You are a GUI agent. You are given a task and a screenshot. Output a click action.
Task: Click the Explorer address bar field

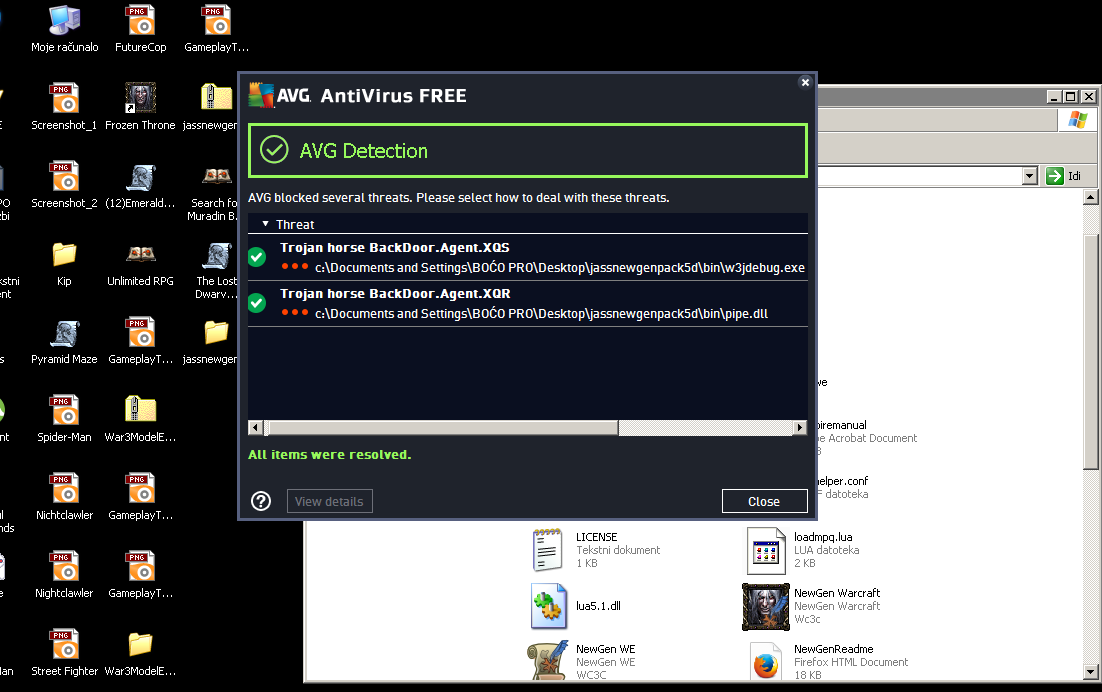pyautogui.click(x=919, y=176)
